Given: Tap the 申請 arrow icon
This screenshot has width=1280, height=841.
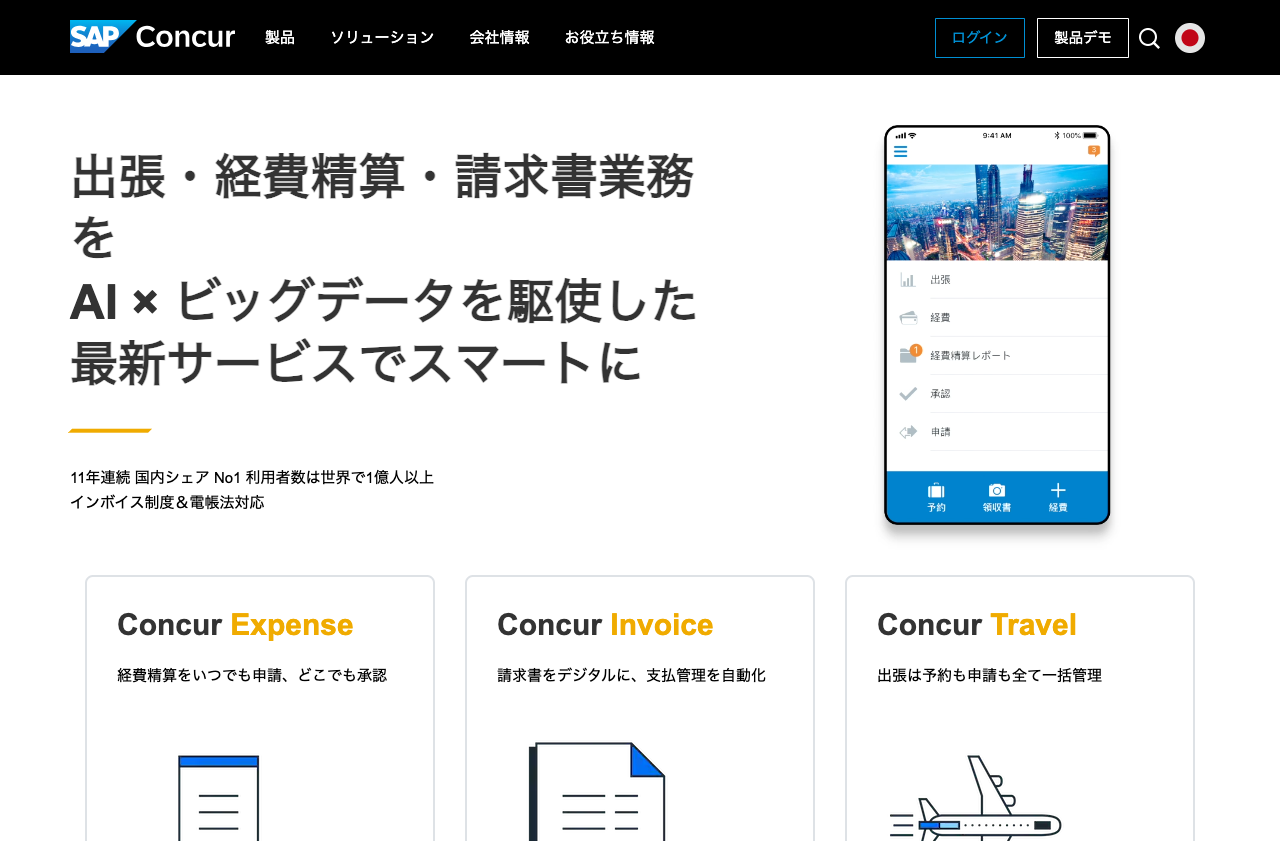Looking at the screenshot, I should click(908, 431).
